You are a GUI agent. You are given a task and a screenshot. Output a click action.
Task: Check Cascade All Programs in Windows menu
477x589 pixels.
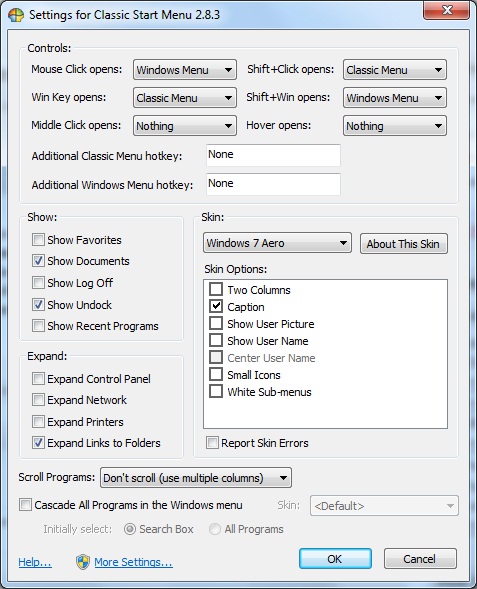click(x=25, y=504)
